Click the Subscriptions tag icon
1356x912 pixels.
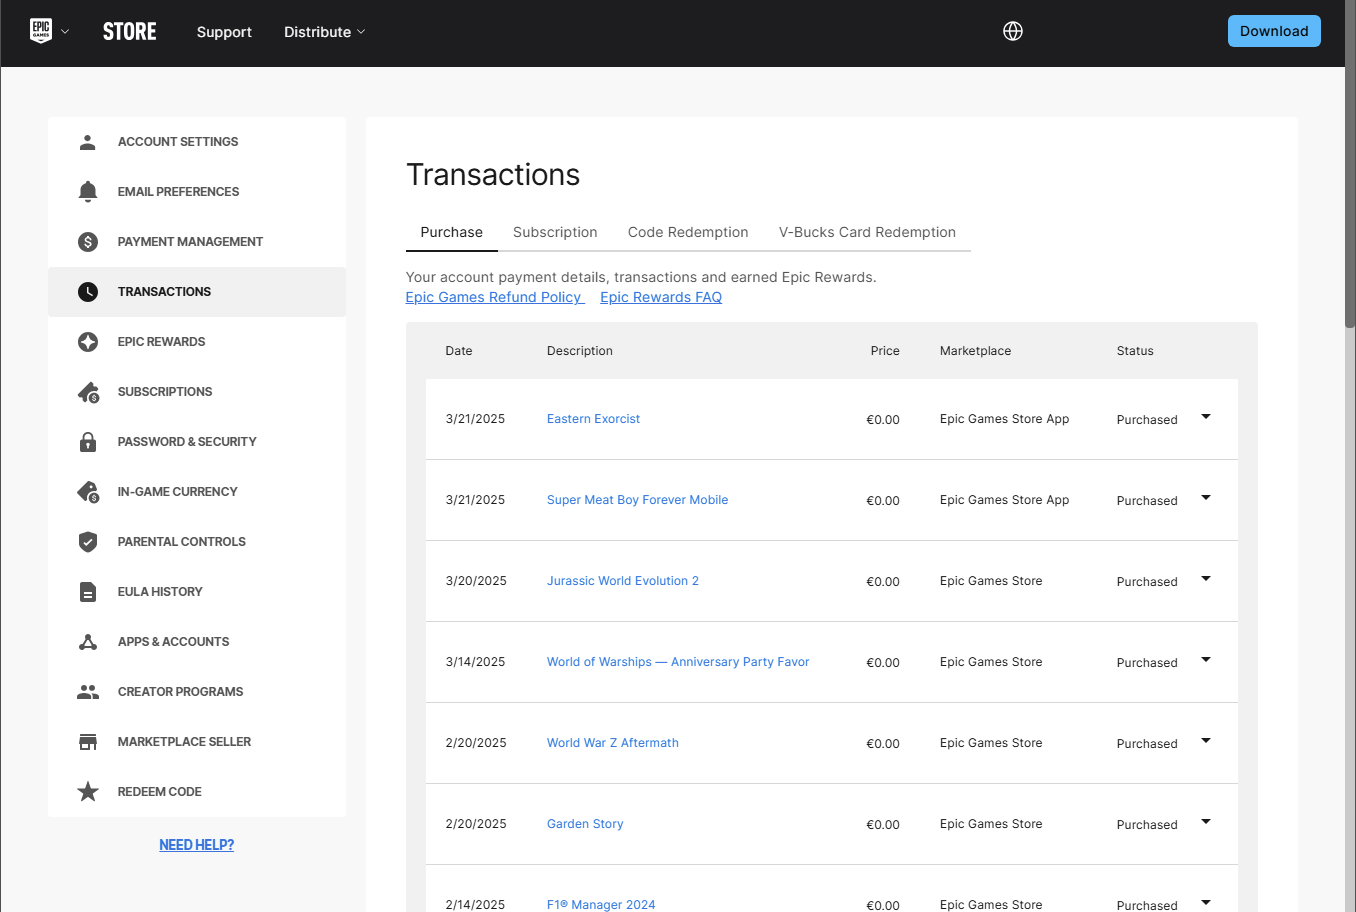[88, 392]
